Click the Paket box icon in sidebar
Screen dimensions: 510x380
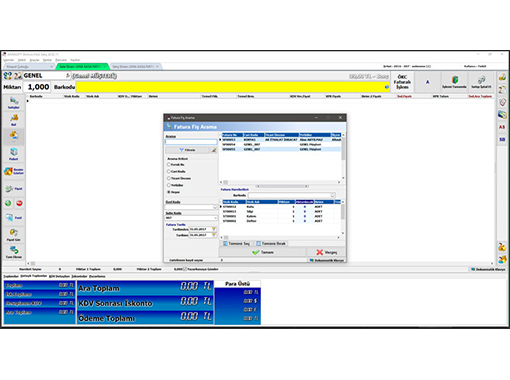click(x=14, y=154)
